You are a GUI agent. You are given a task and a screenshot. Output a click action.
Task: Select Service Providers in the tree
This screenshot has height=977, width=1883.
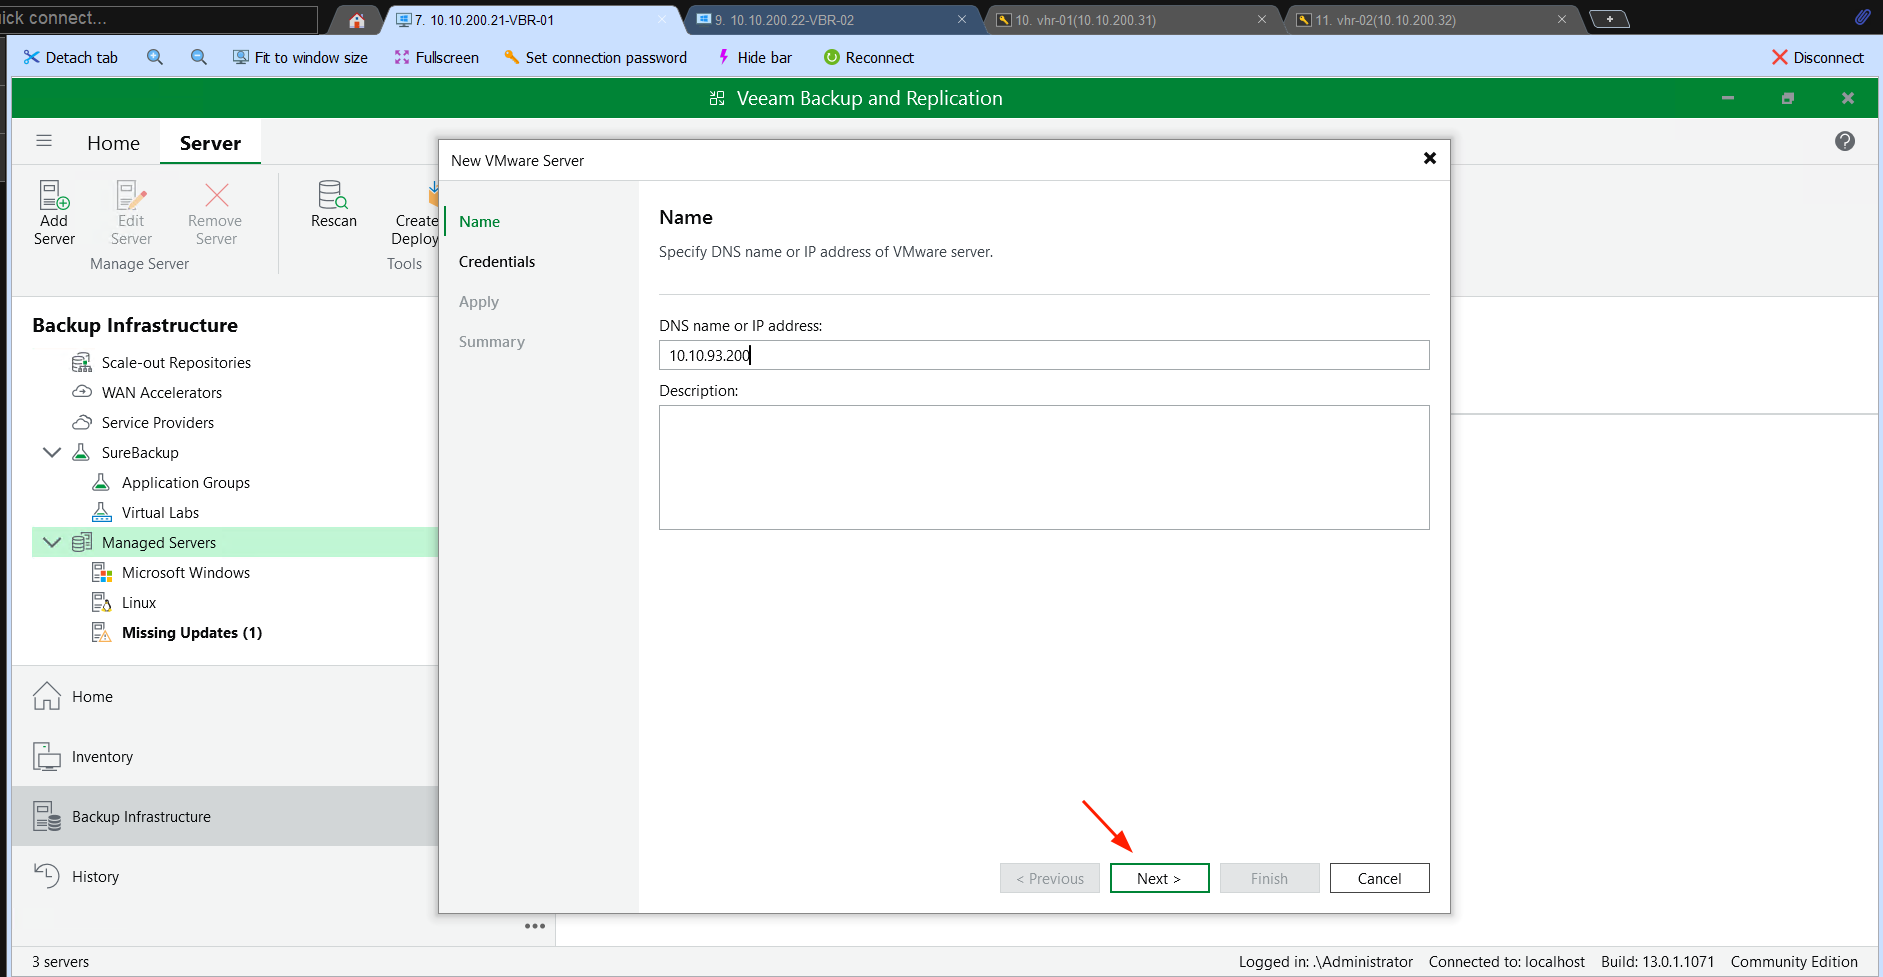pos(158,422)
